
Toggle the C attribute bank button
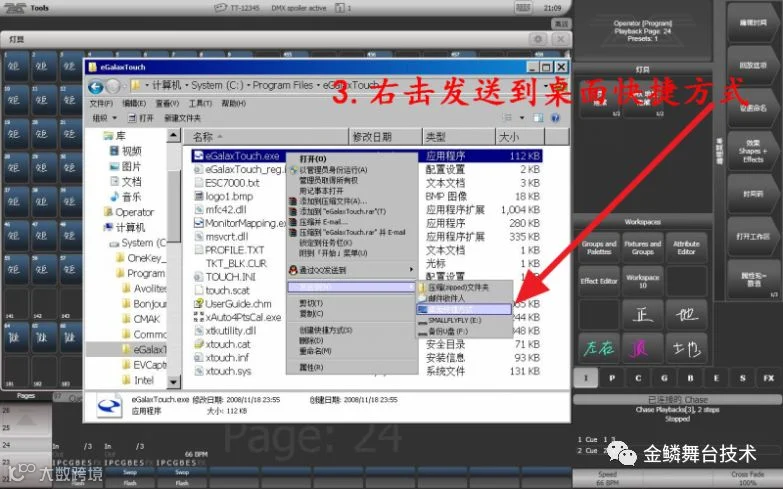[x=638, y=378]
